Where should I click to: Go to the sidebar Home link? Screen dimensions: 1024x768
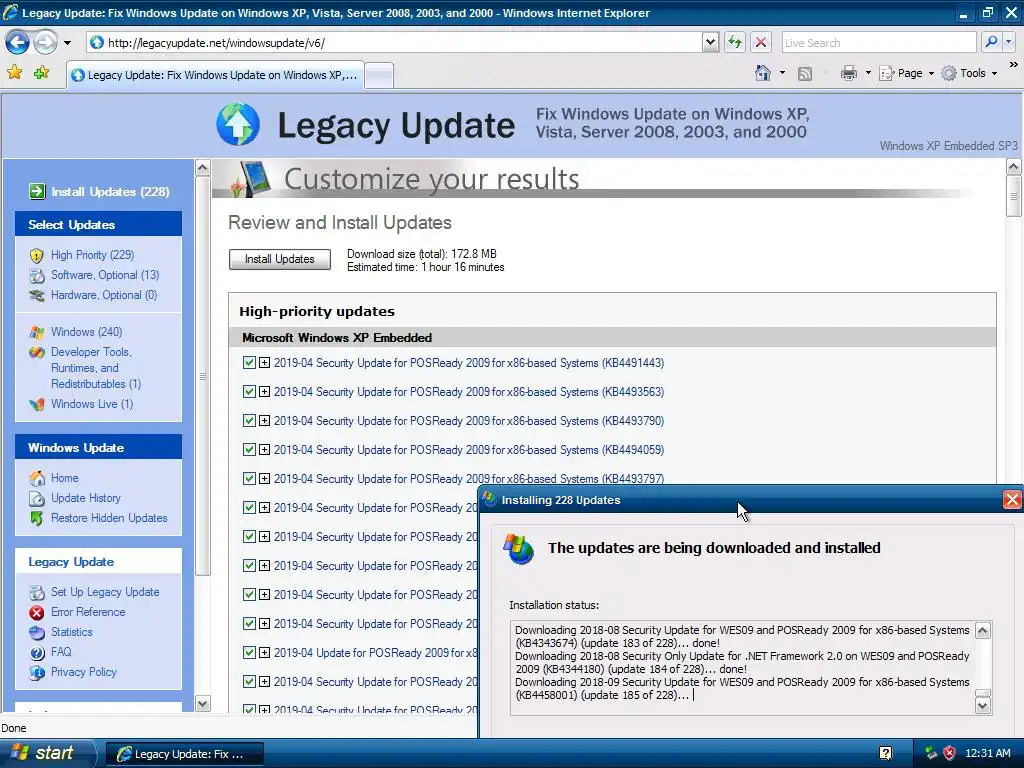pos(65,478)
